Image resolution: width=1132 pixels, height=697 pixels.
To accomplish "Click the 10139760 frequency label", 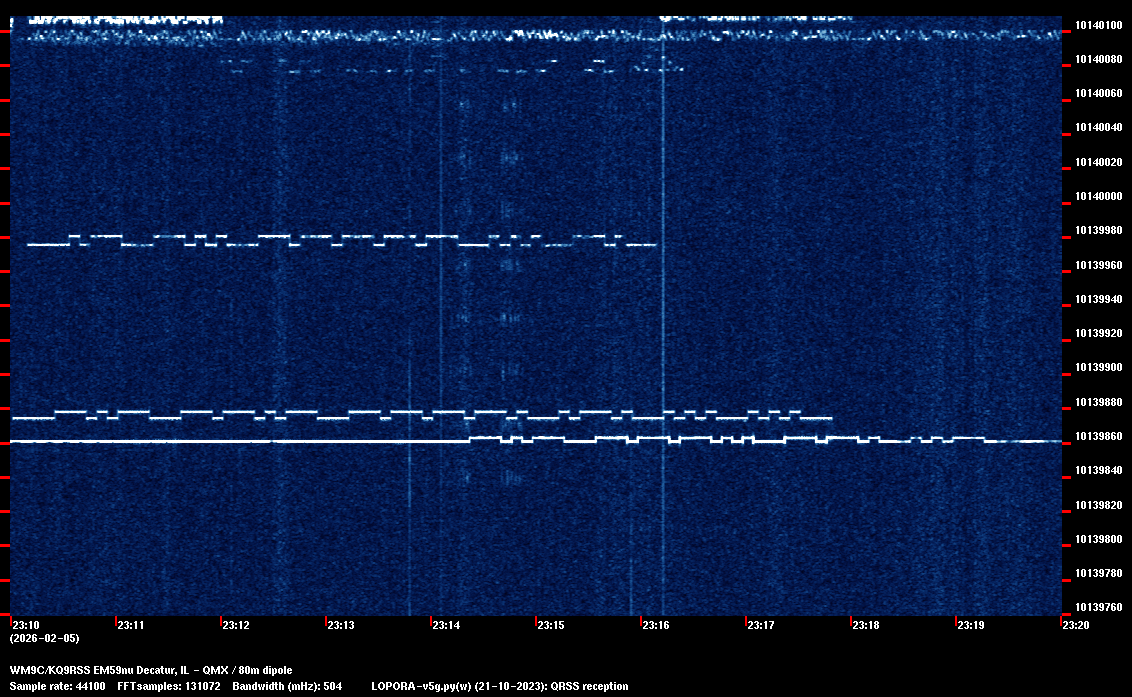I will (1098, 608).
